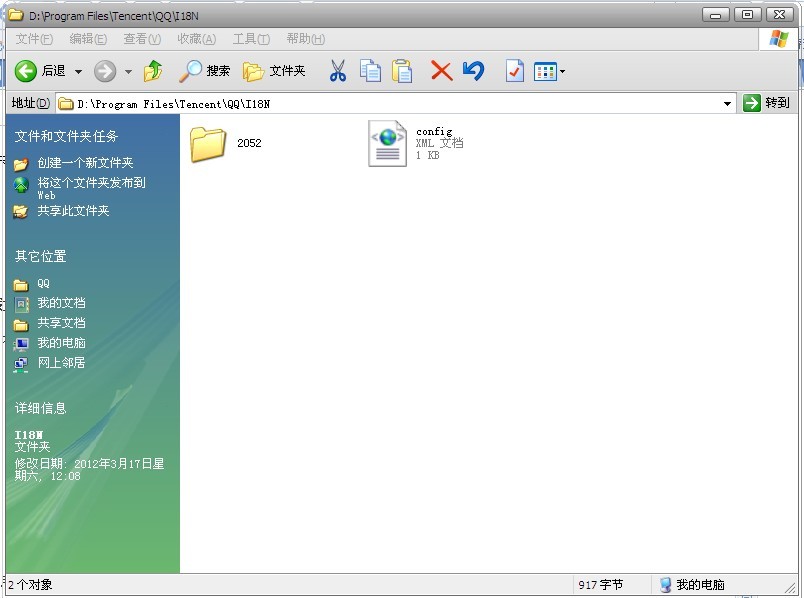Click the red X Delete icon

(x=441, y=71)
